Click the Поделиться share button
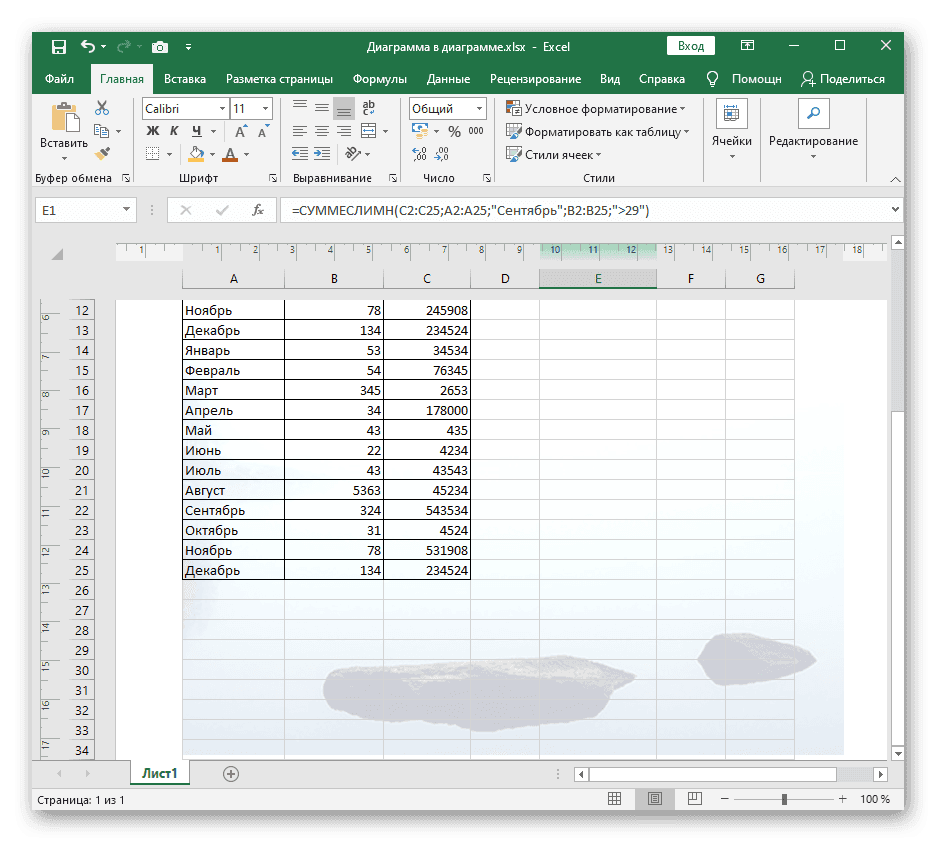The width and height of the screenshot is (936, 842). 843,79
